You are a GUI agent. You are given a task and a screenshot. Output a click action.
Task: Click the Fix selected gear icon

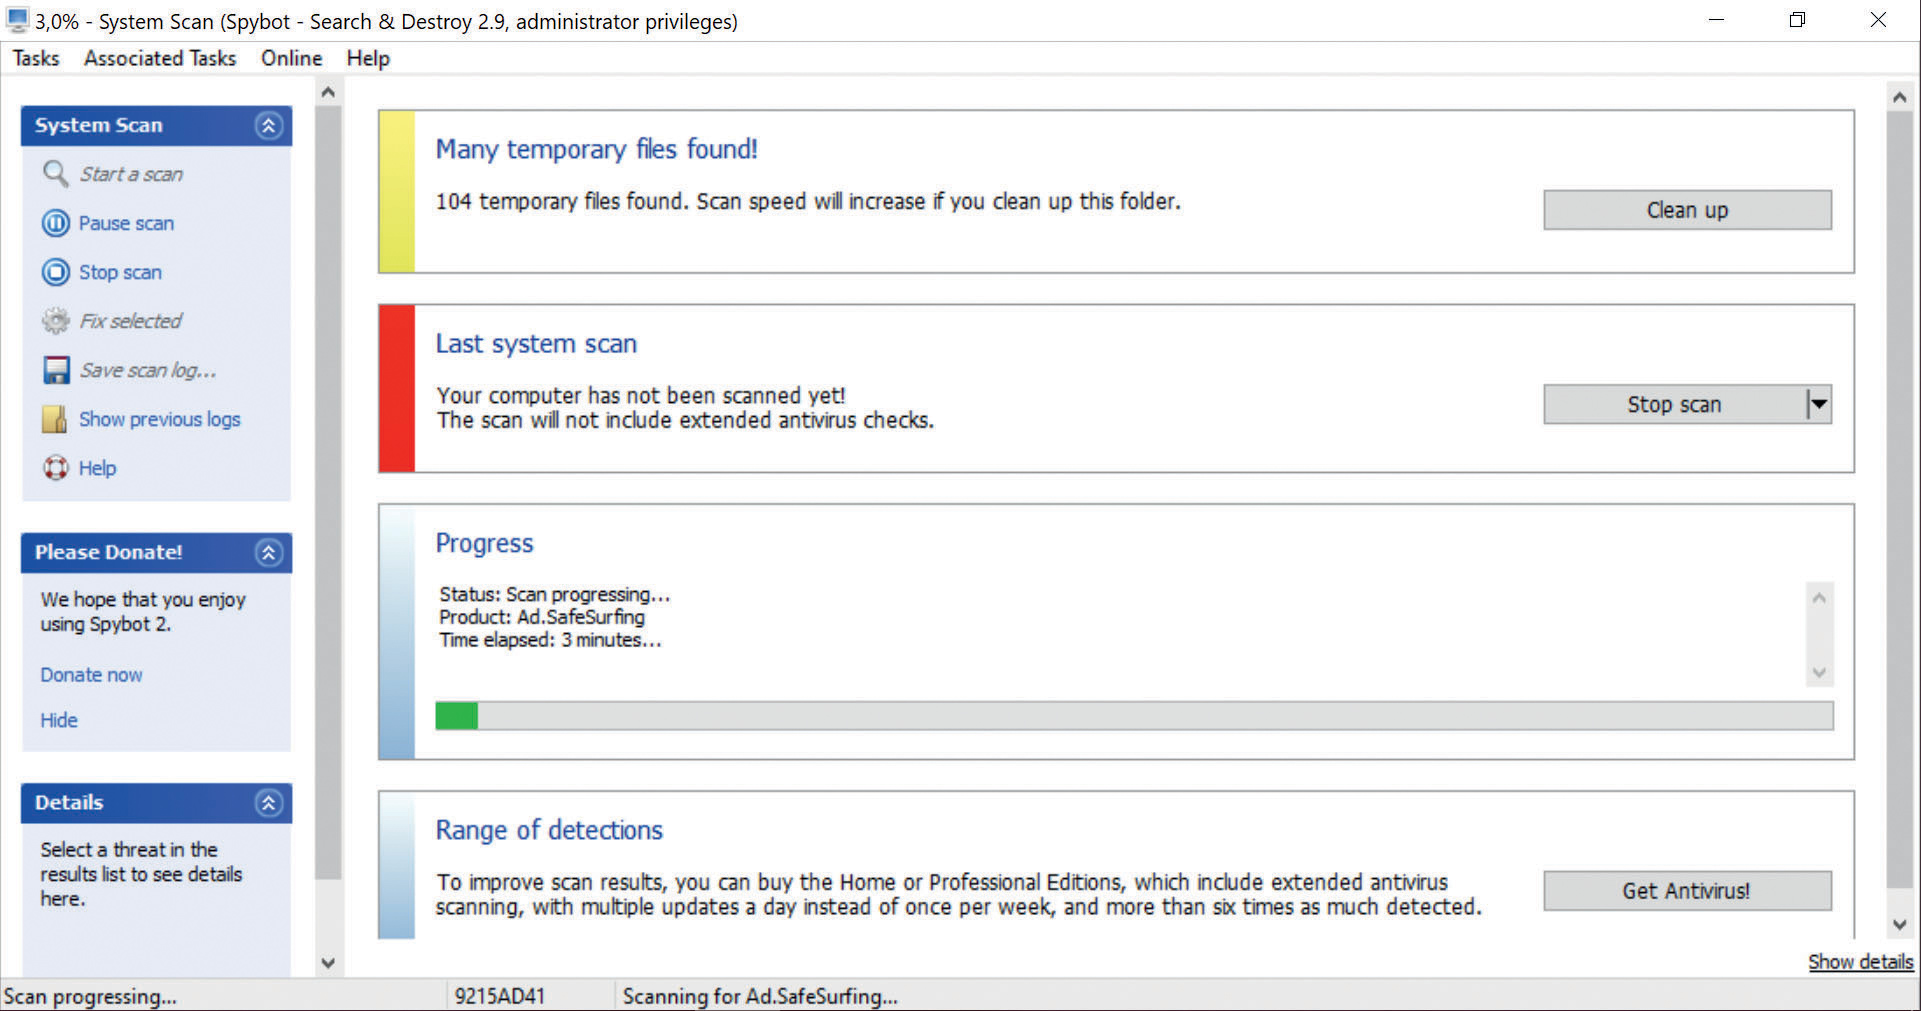pyautogui.click(x=55, y=321)
